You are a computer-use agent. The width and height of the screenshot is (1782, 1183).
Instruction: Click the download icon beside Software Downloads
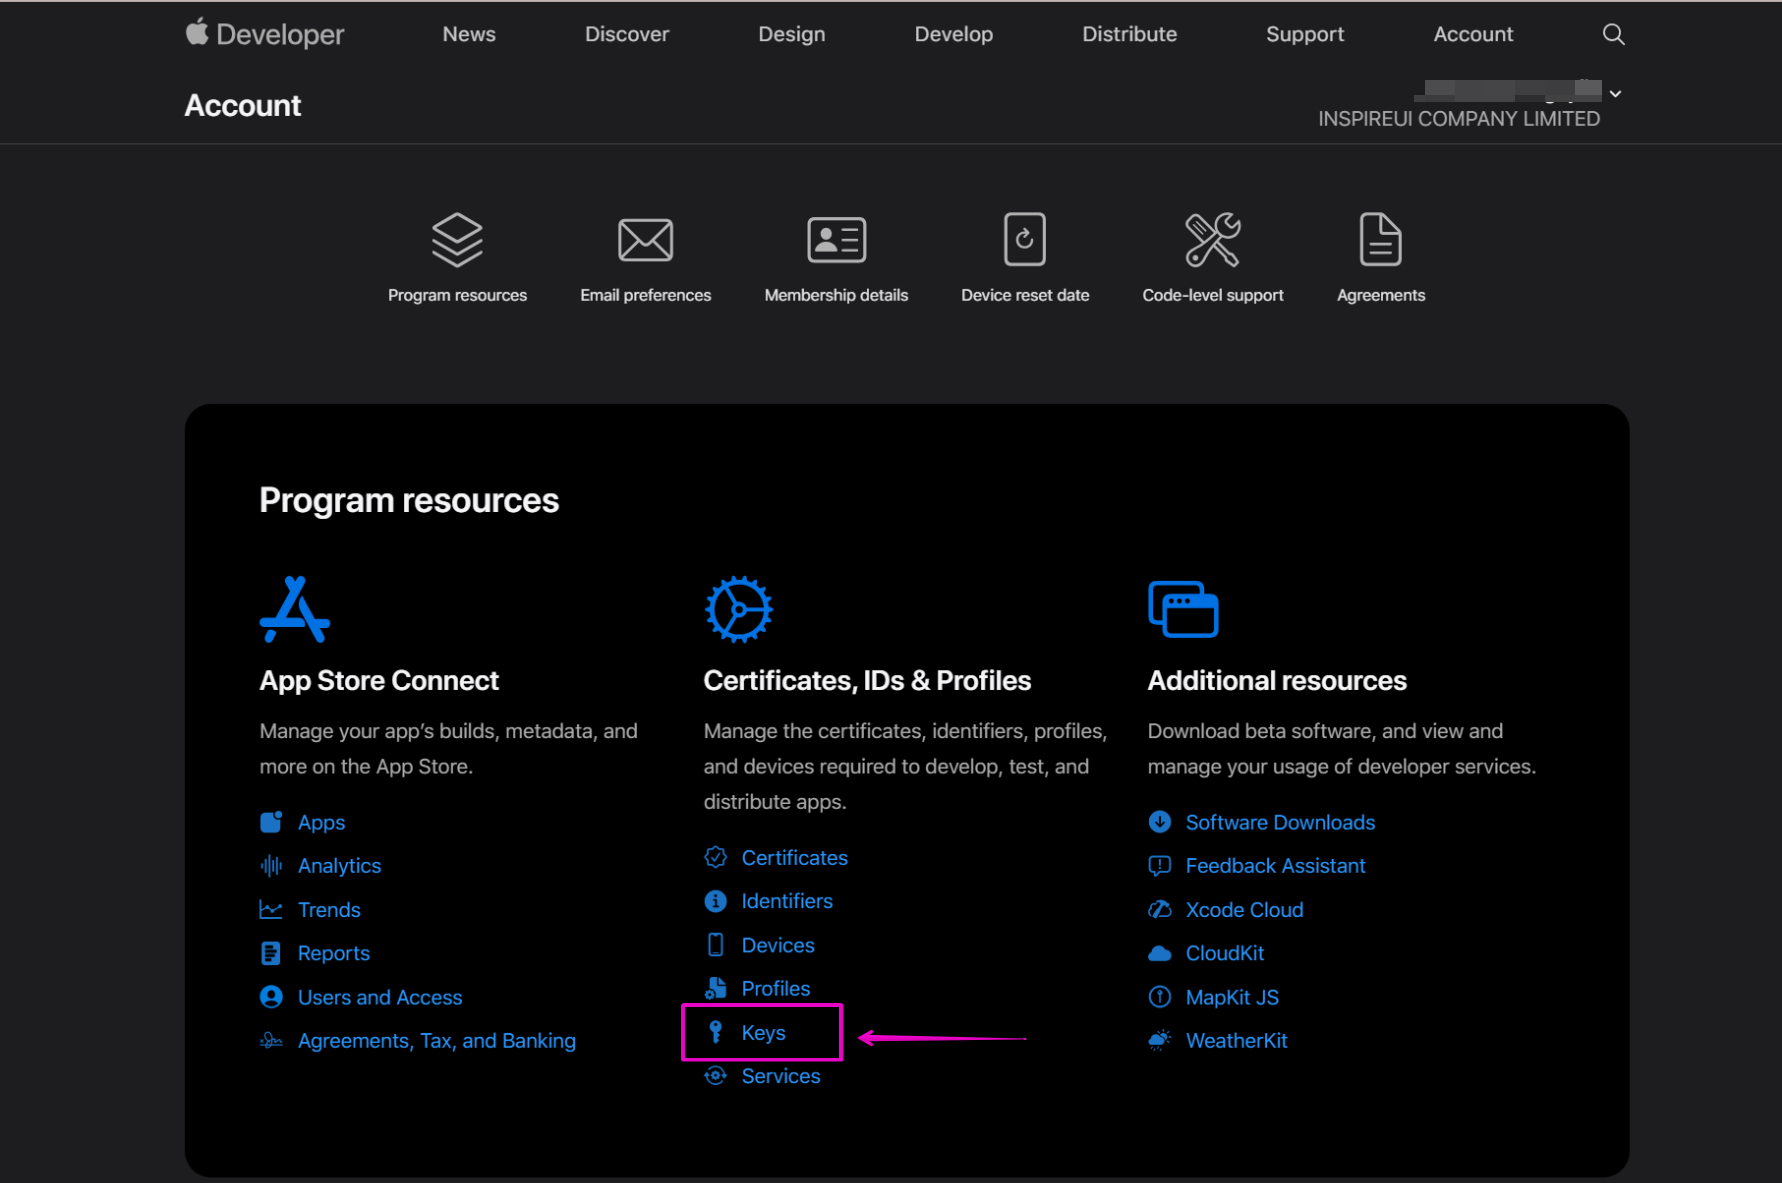(1159, 822)
